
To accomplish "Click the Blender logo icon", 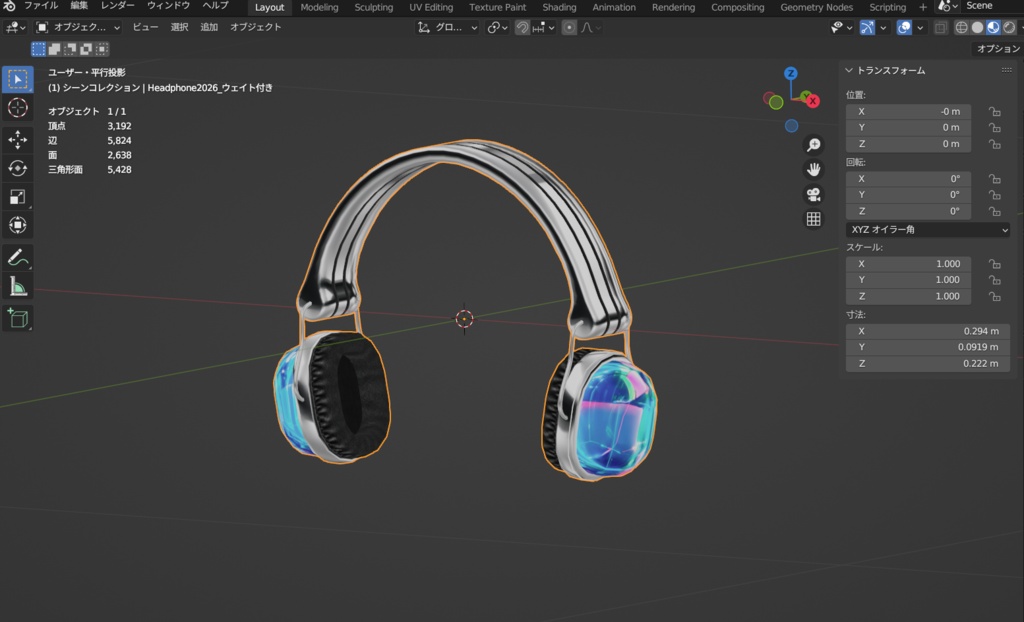I will (9, 6).
